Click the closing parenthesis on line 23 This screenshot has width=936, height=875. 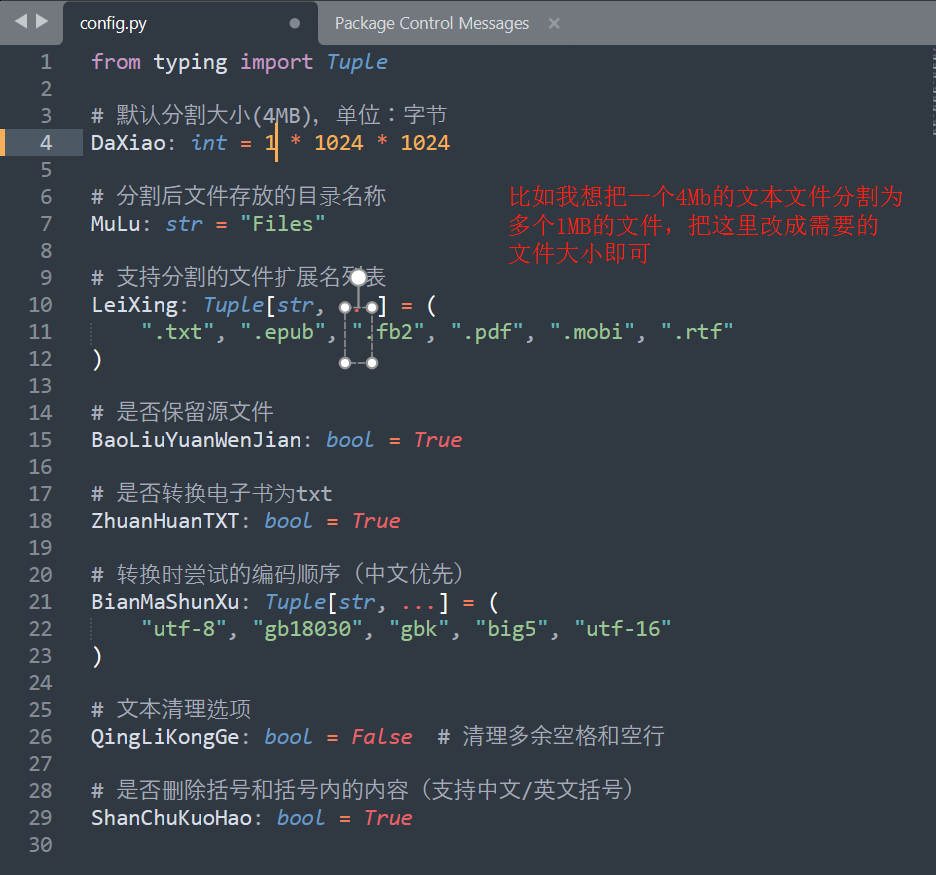coord(97,657)
